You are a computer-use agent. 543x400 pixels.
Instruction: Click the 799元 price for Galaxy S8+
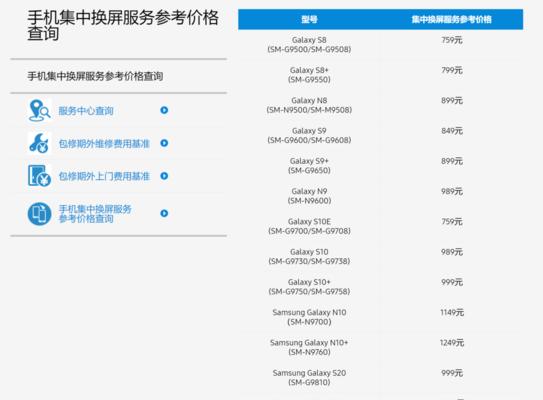pos(452,70)
